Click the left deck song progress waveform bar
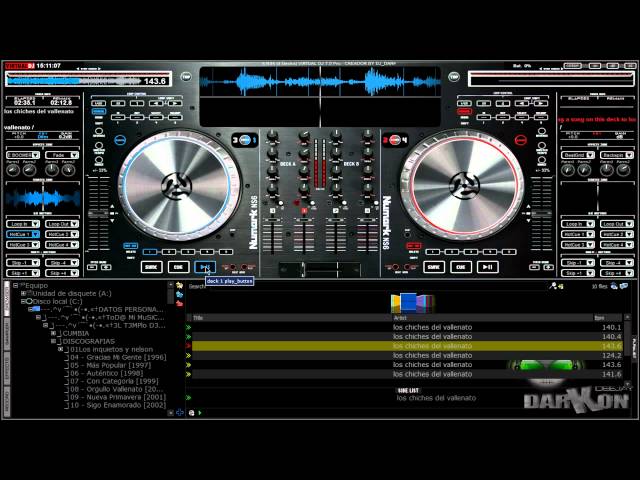The height and width of the screenshot is (480, 640). click(x=75, y=81)
